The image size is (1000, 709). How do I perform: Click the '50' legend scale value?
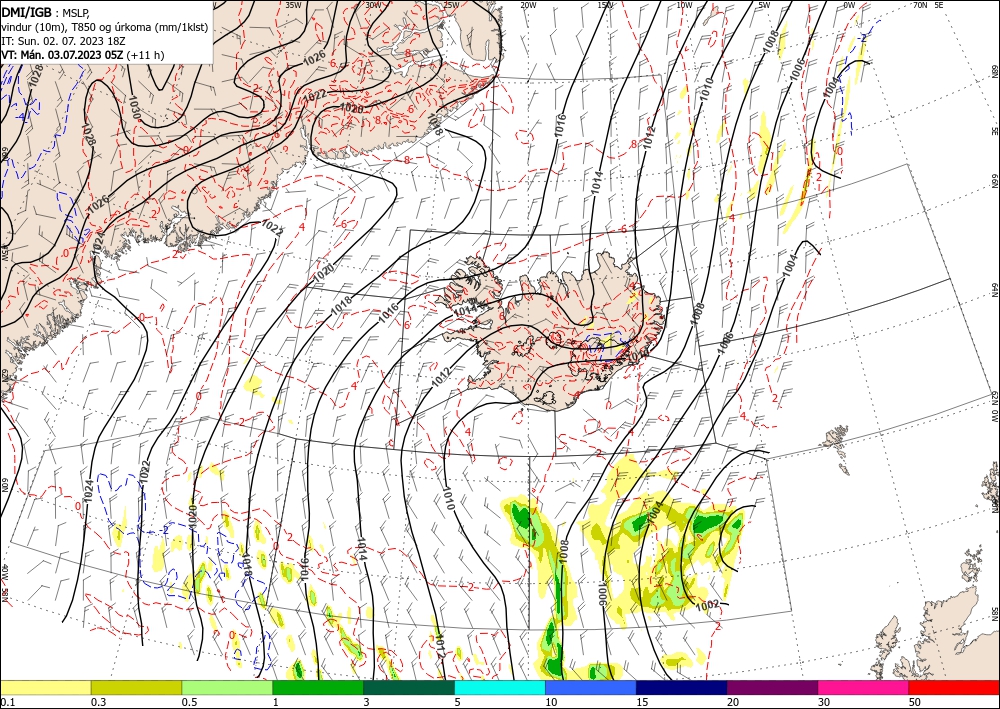(x=915, y=702)
